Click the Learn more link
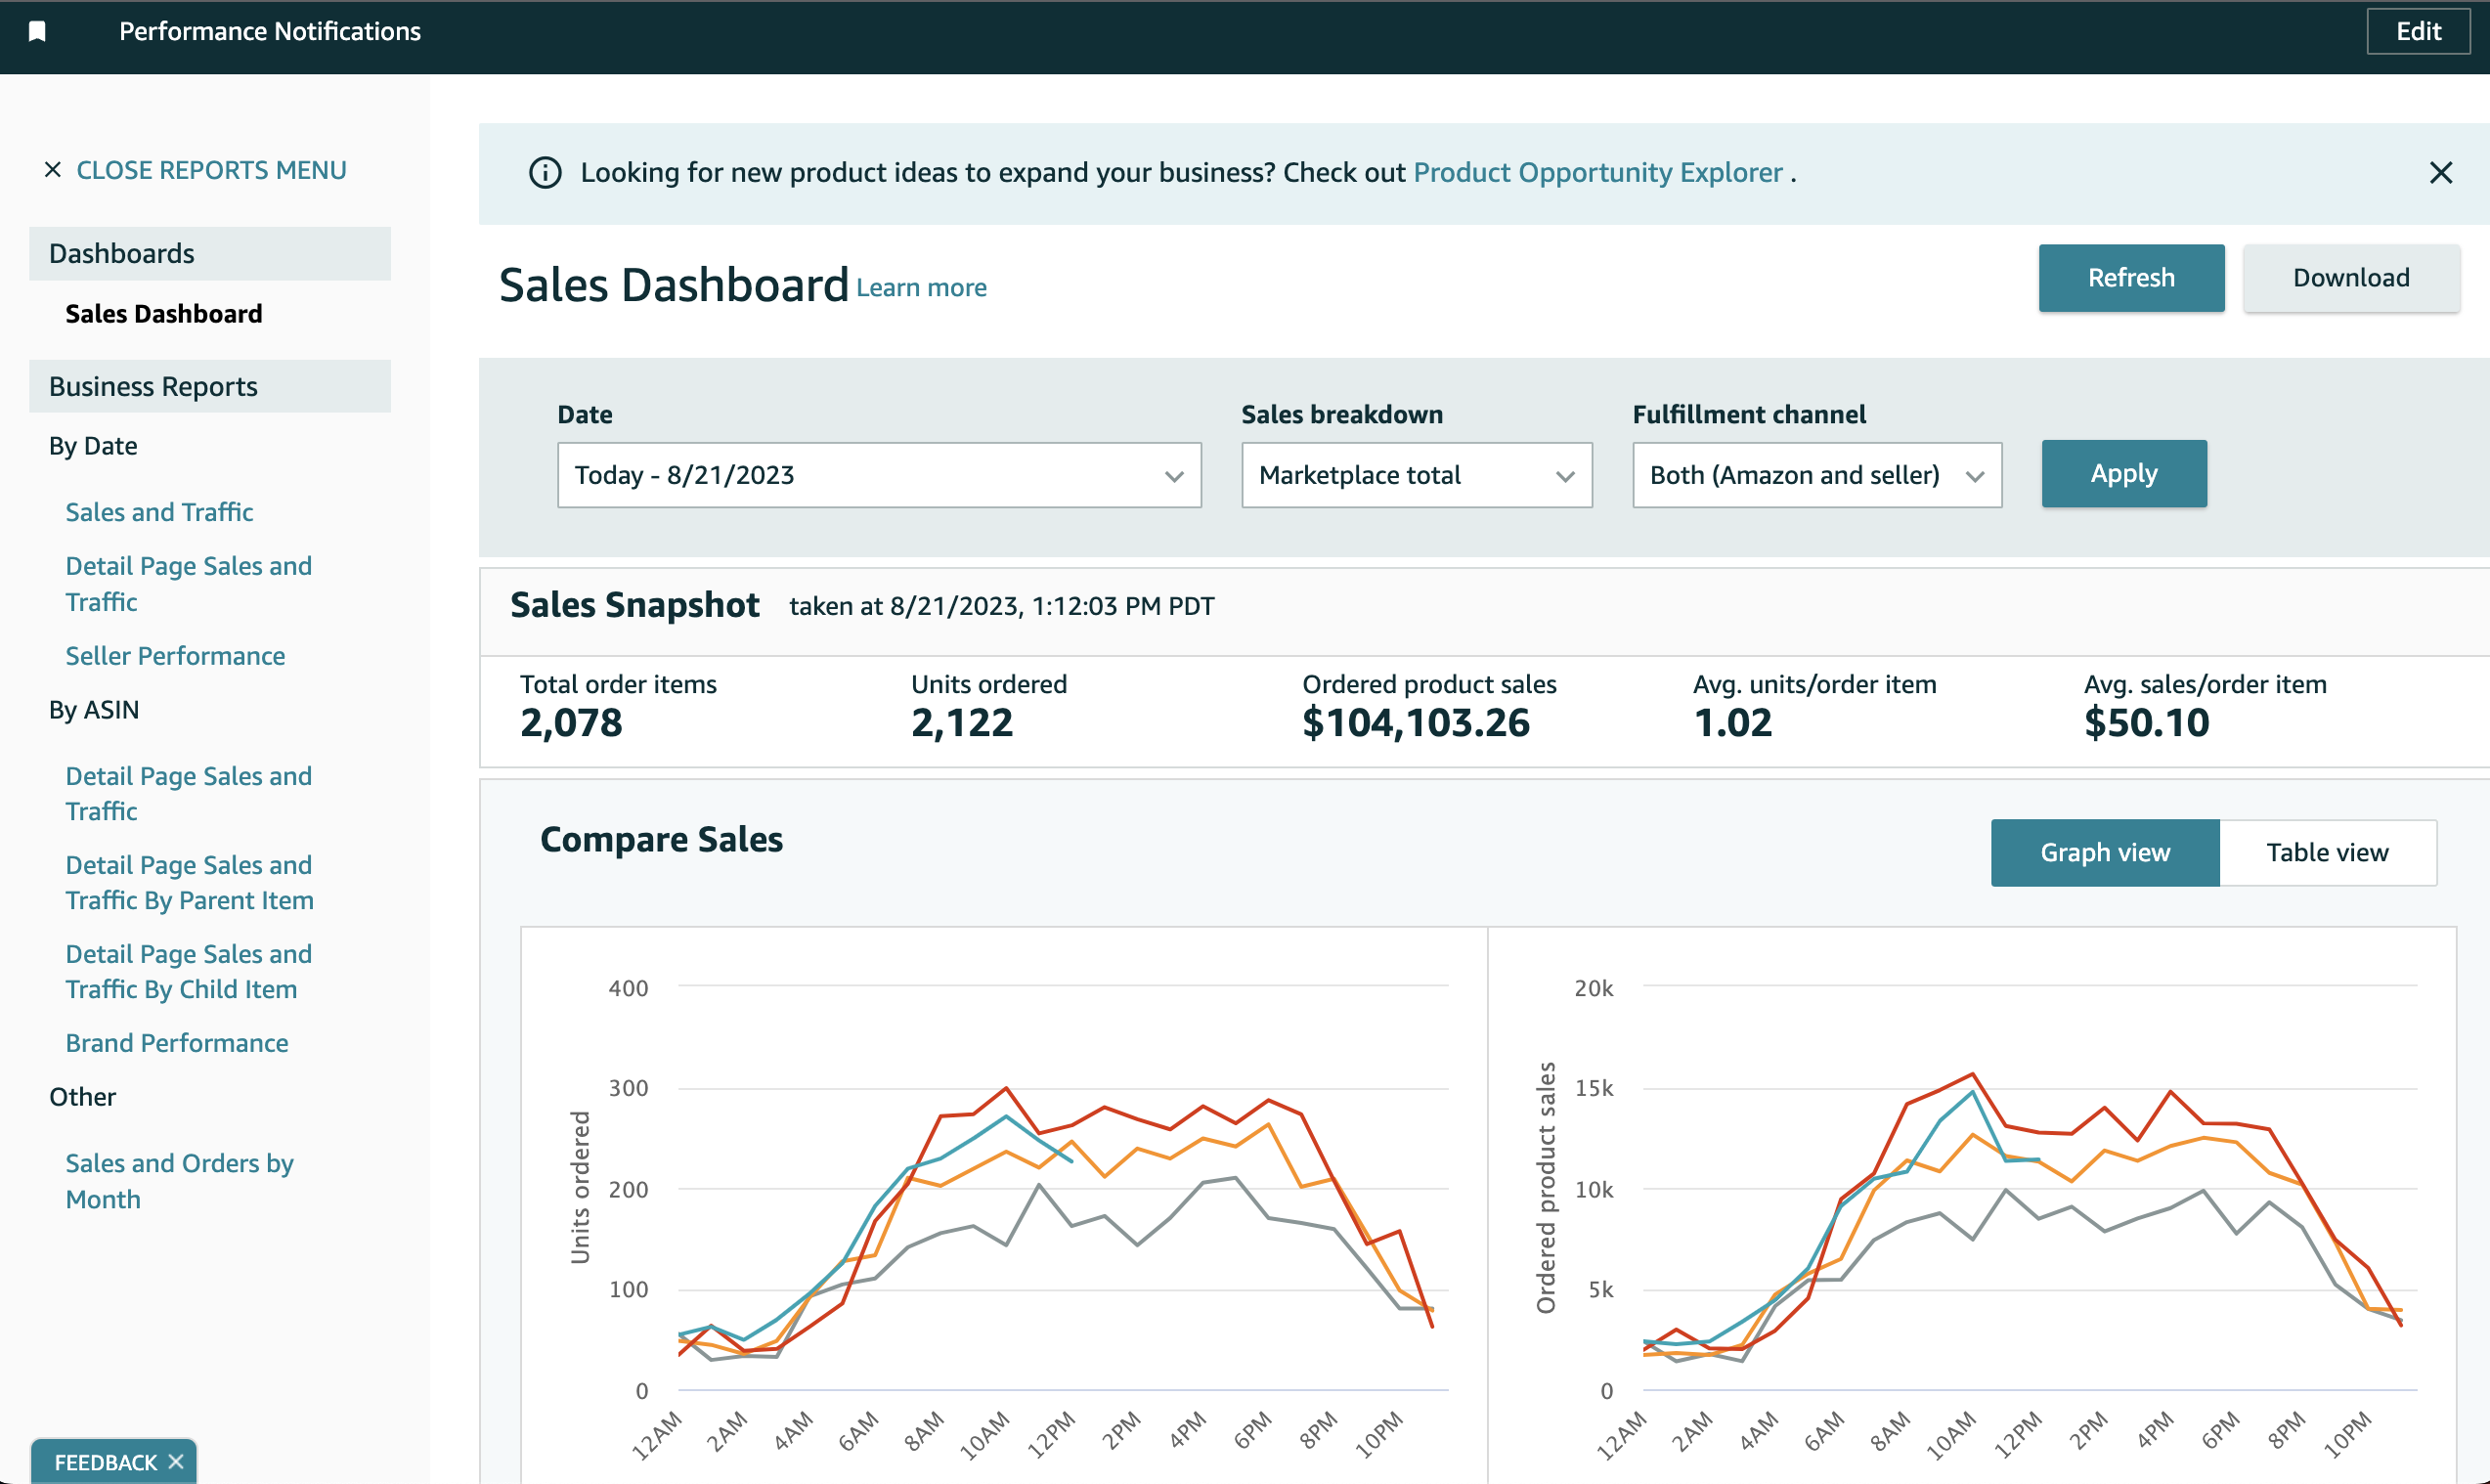The width and height of the screenshot is (2490, 1484). coord(920,287)
